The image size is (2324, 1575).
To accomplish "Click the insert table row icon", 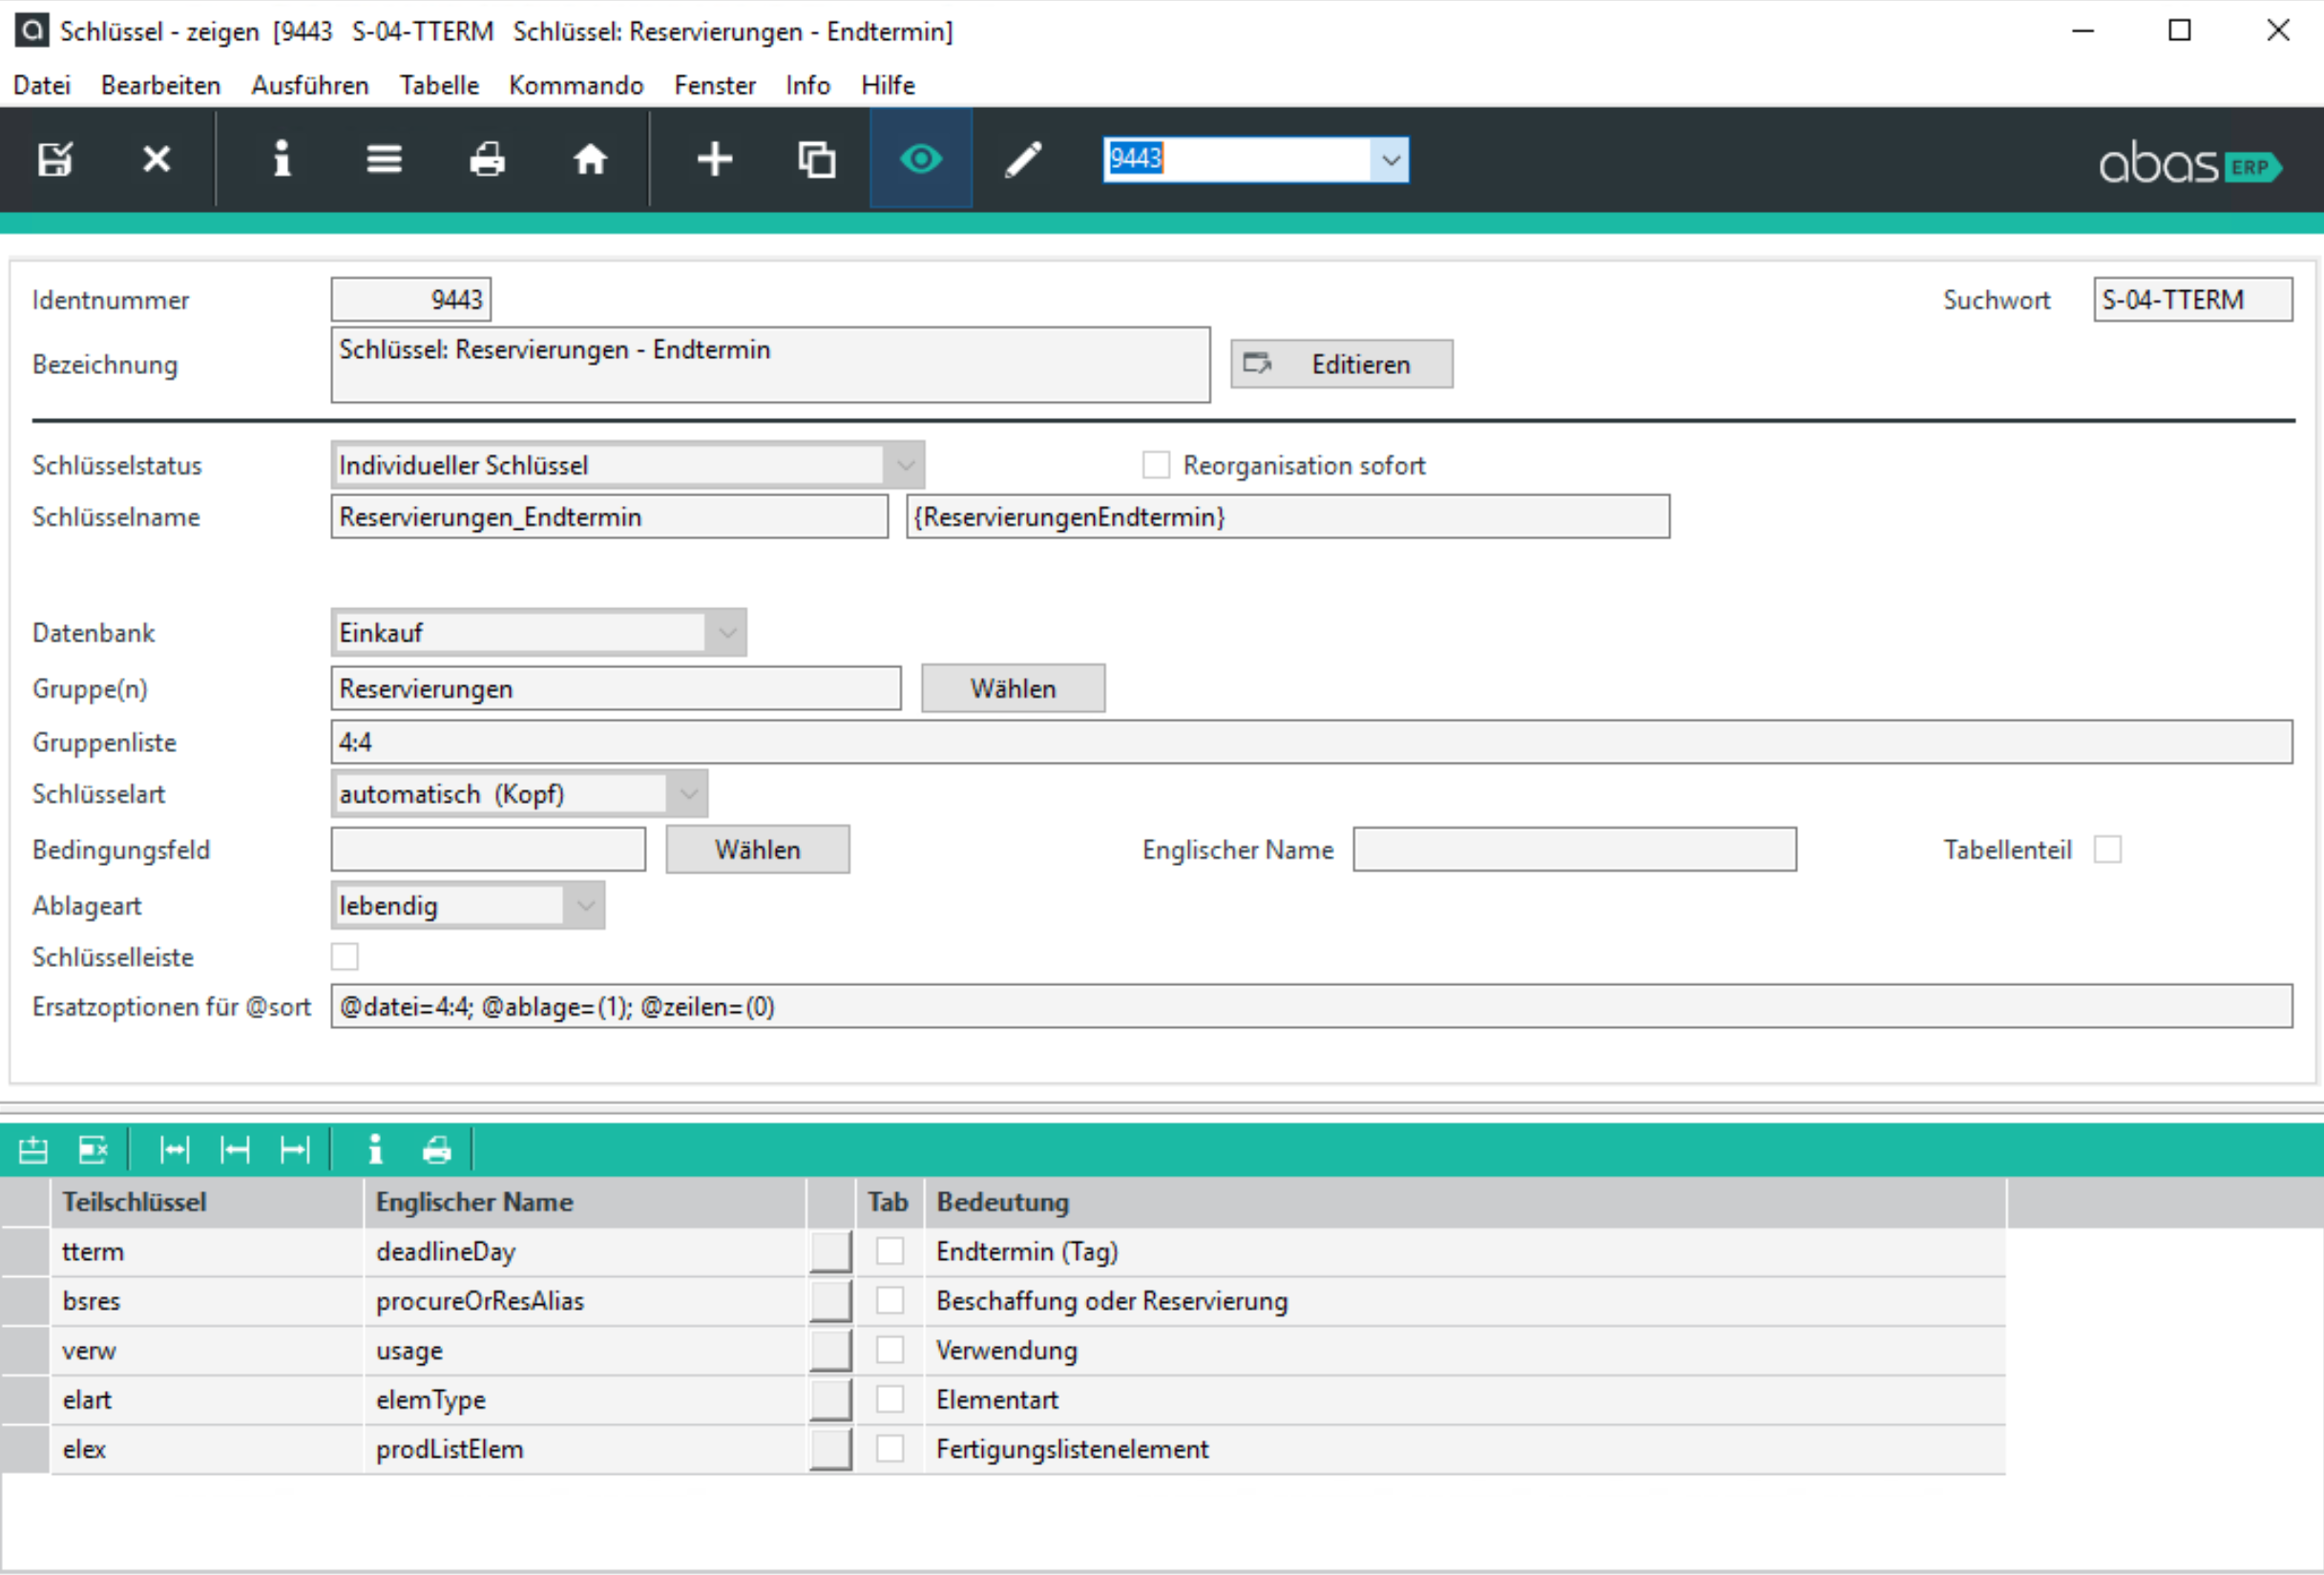I will click(33, 1150).
